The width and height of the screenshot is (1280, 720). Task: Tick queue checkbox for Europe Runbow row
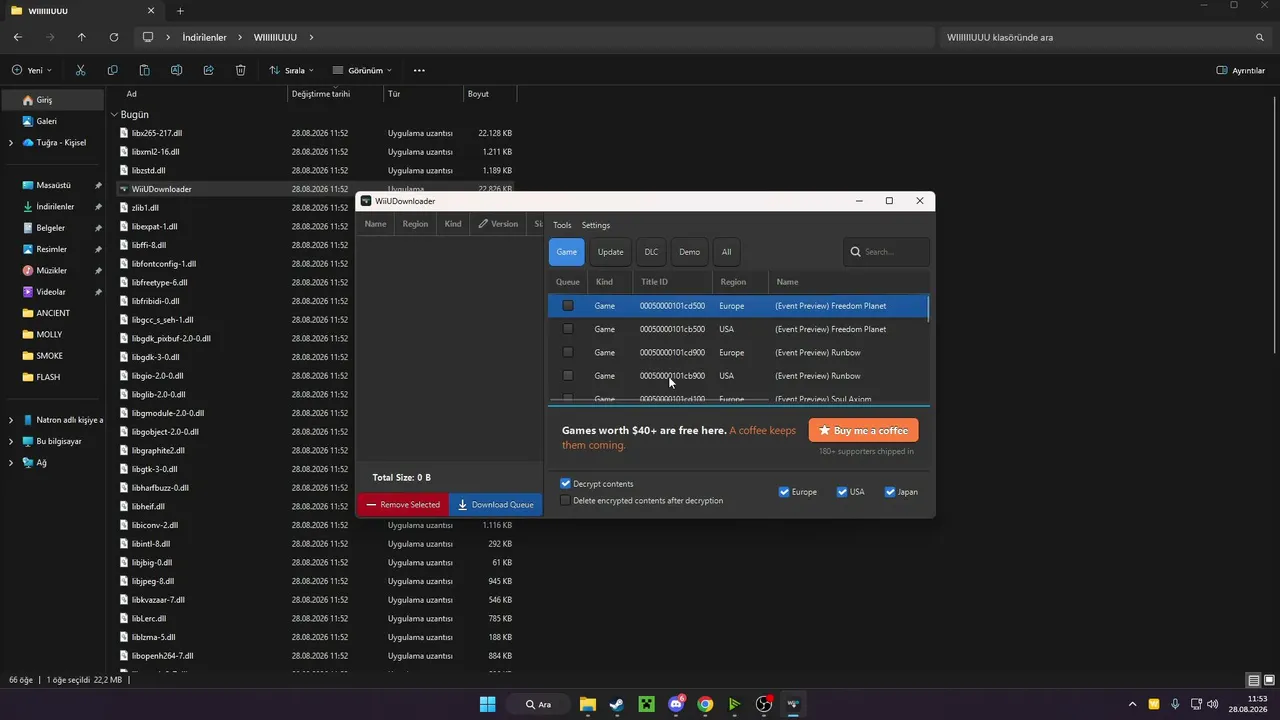pos(568,352)
